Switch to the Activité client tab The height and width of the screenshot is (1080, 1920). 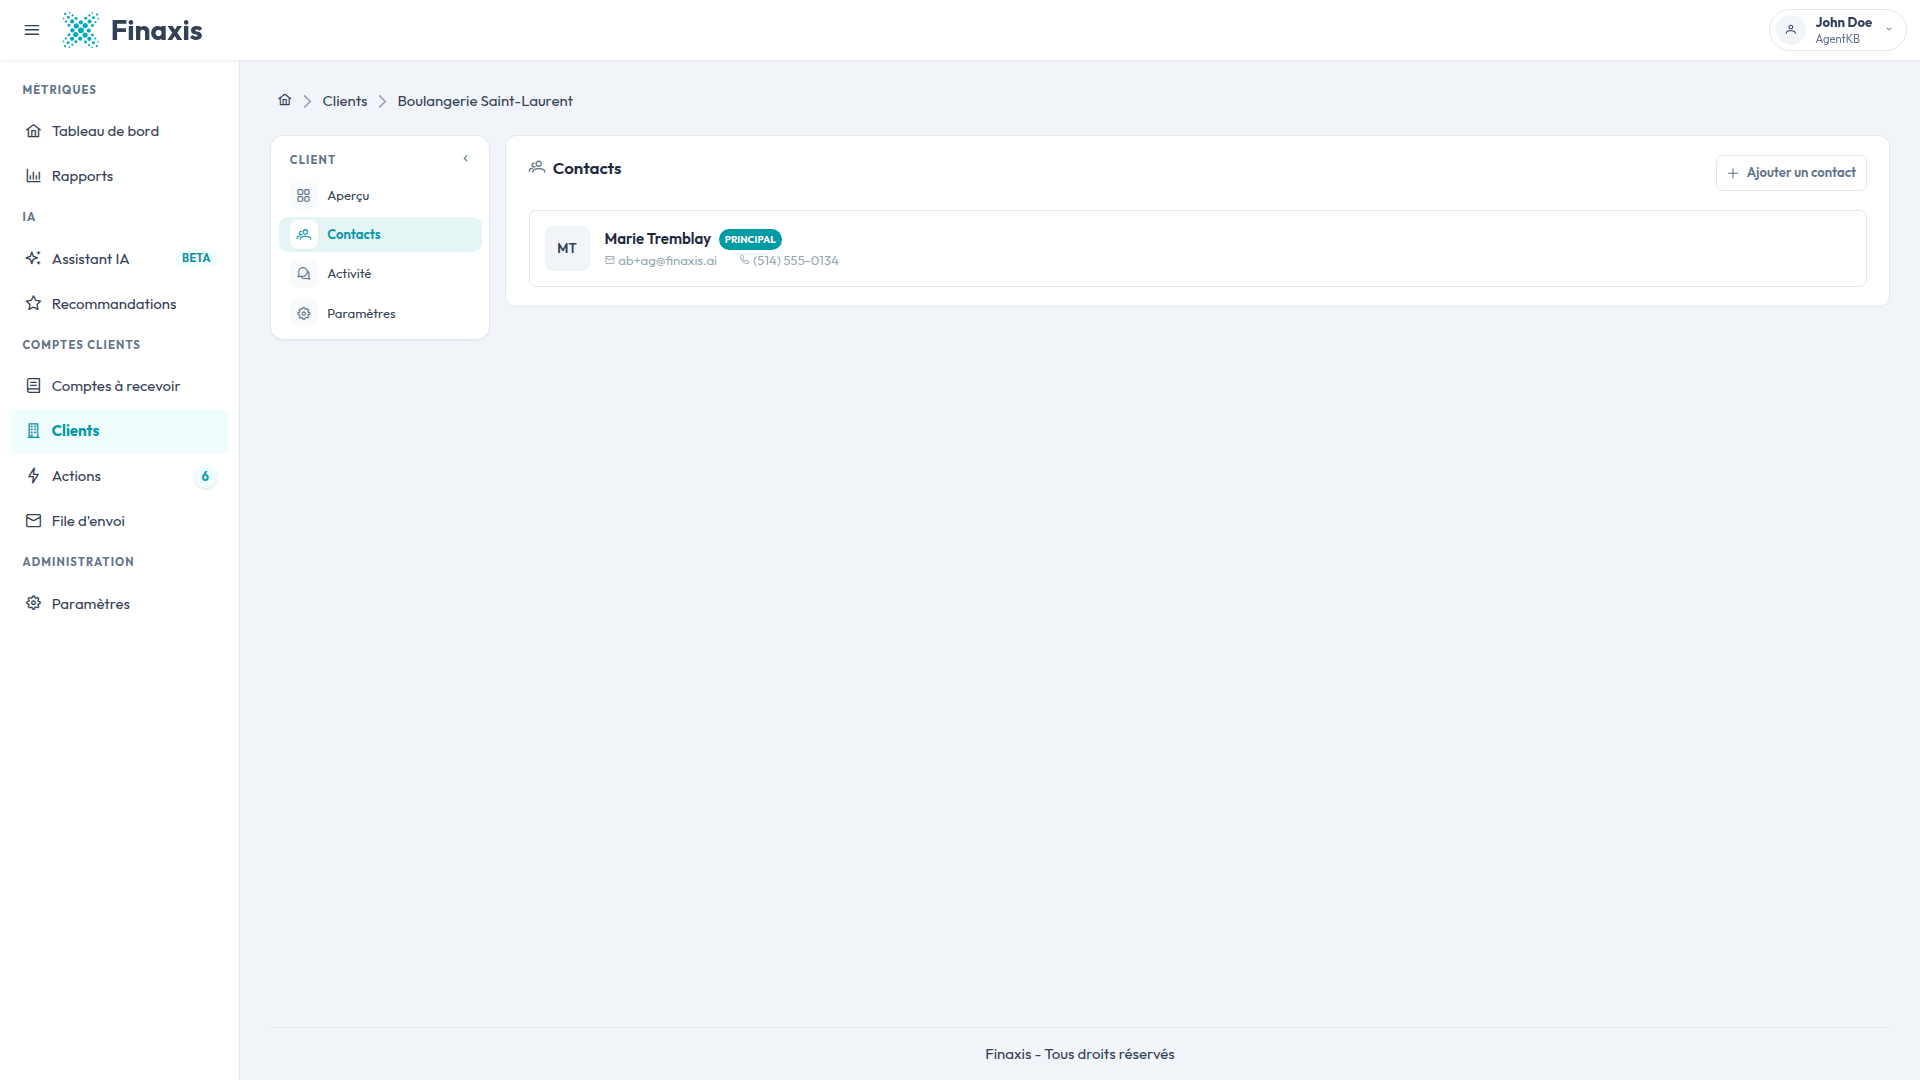coord(380,273)
